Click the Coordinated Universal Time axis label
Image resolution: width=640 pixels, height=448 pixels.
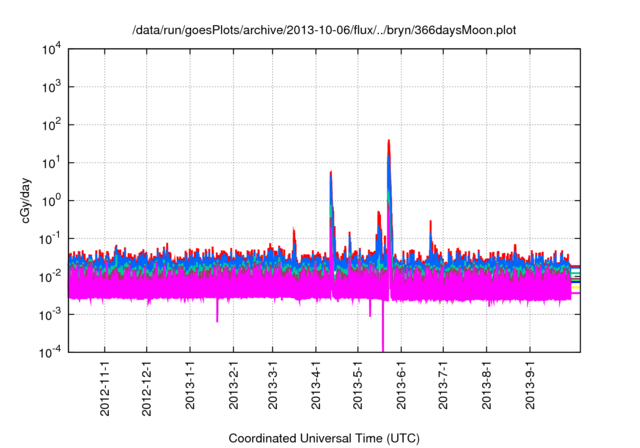[x=324, y=438]
